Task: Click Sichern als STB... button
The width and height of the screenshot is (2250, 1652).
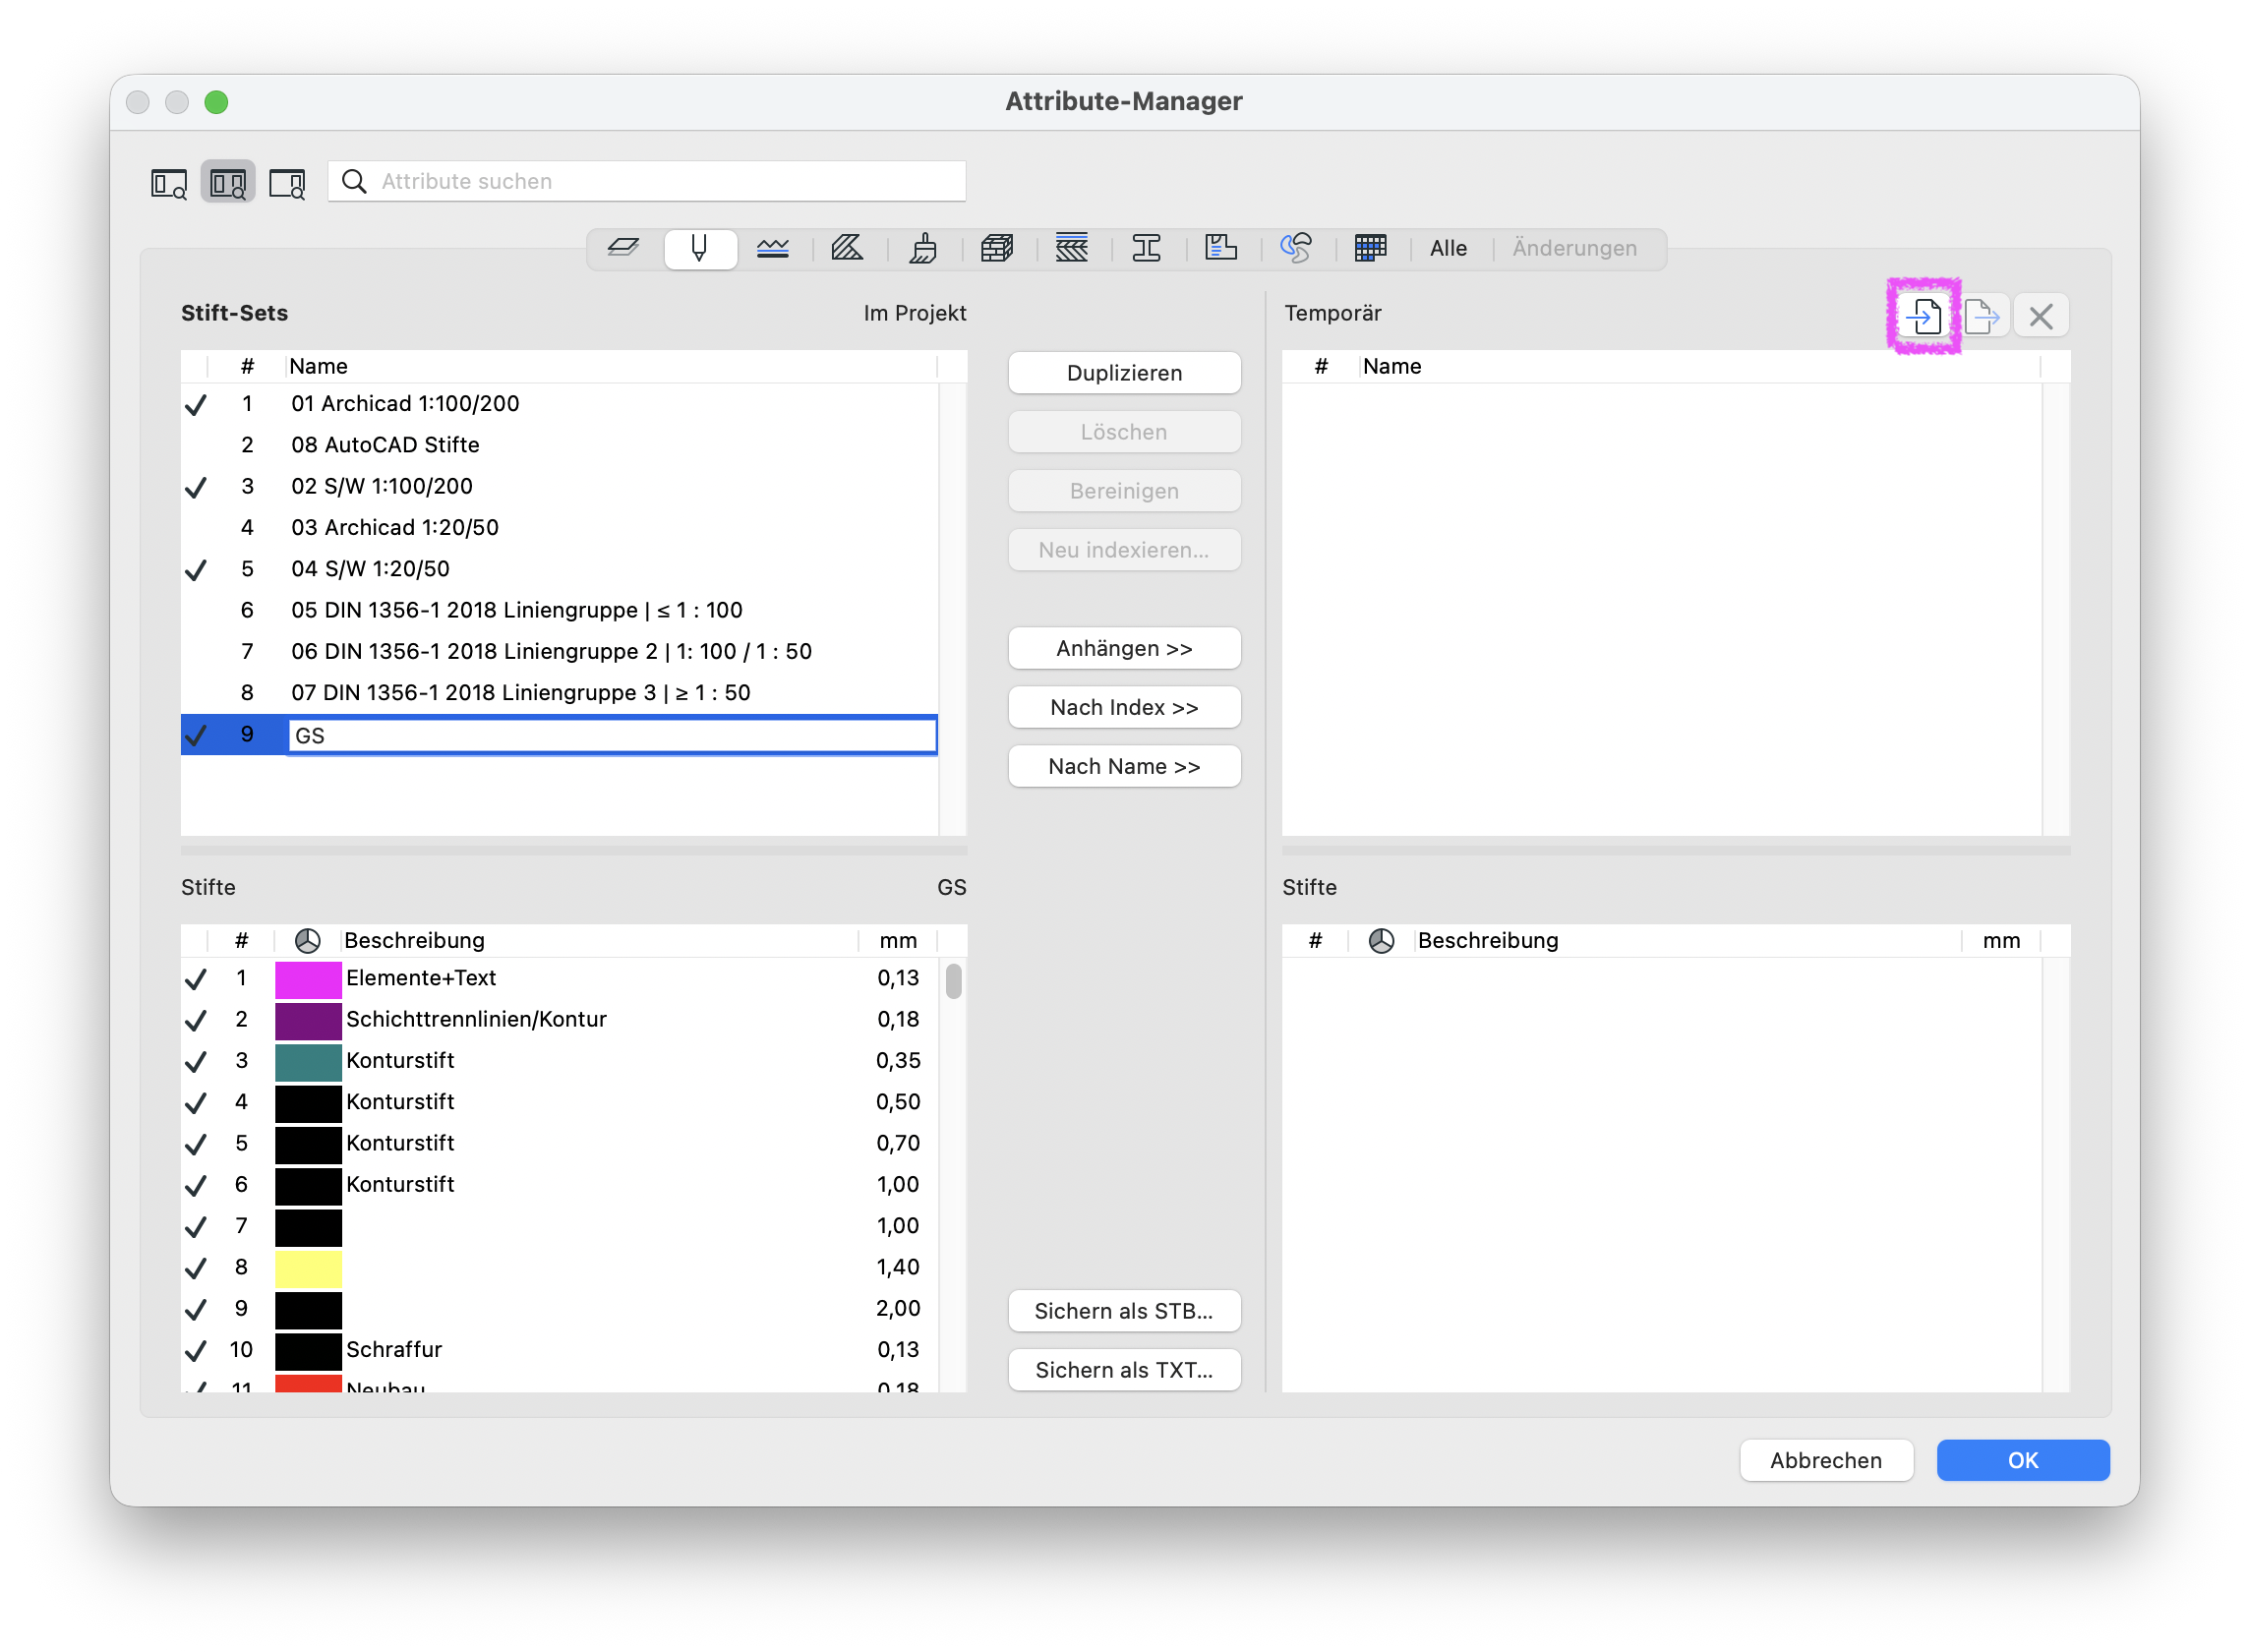Action: [x=1124, y=1311]
